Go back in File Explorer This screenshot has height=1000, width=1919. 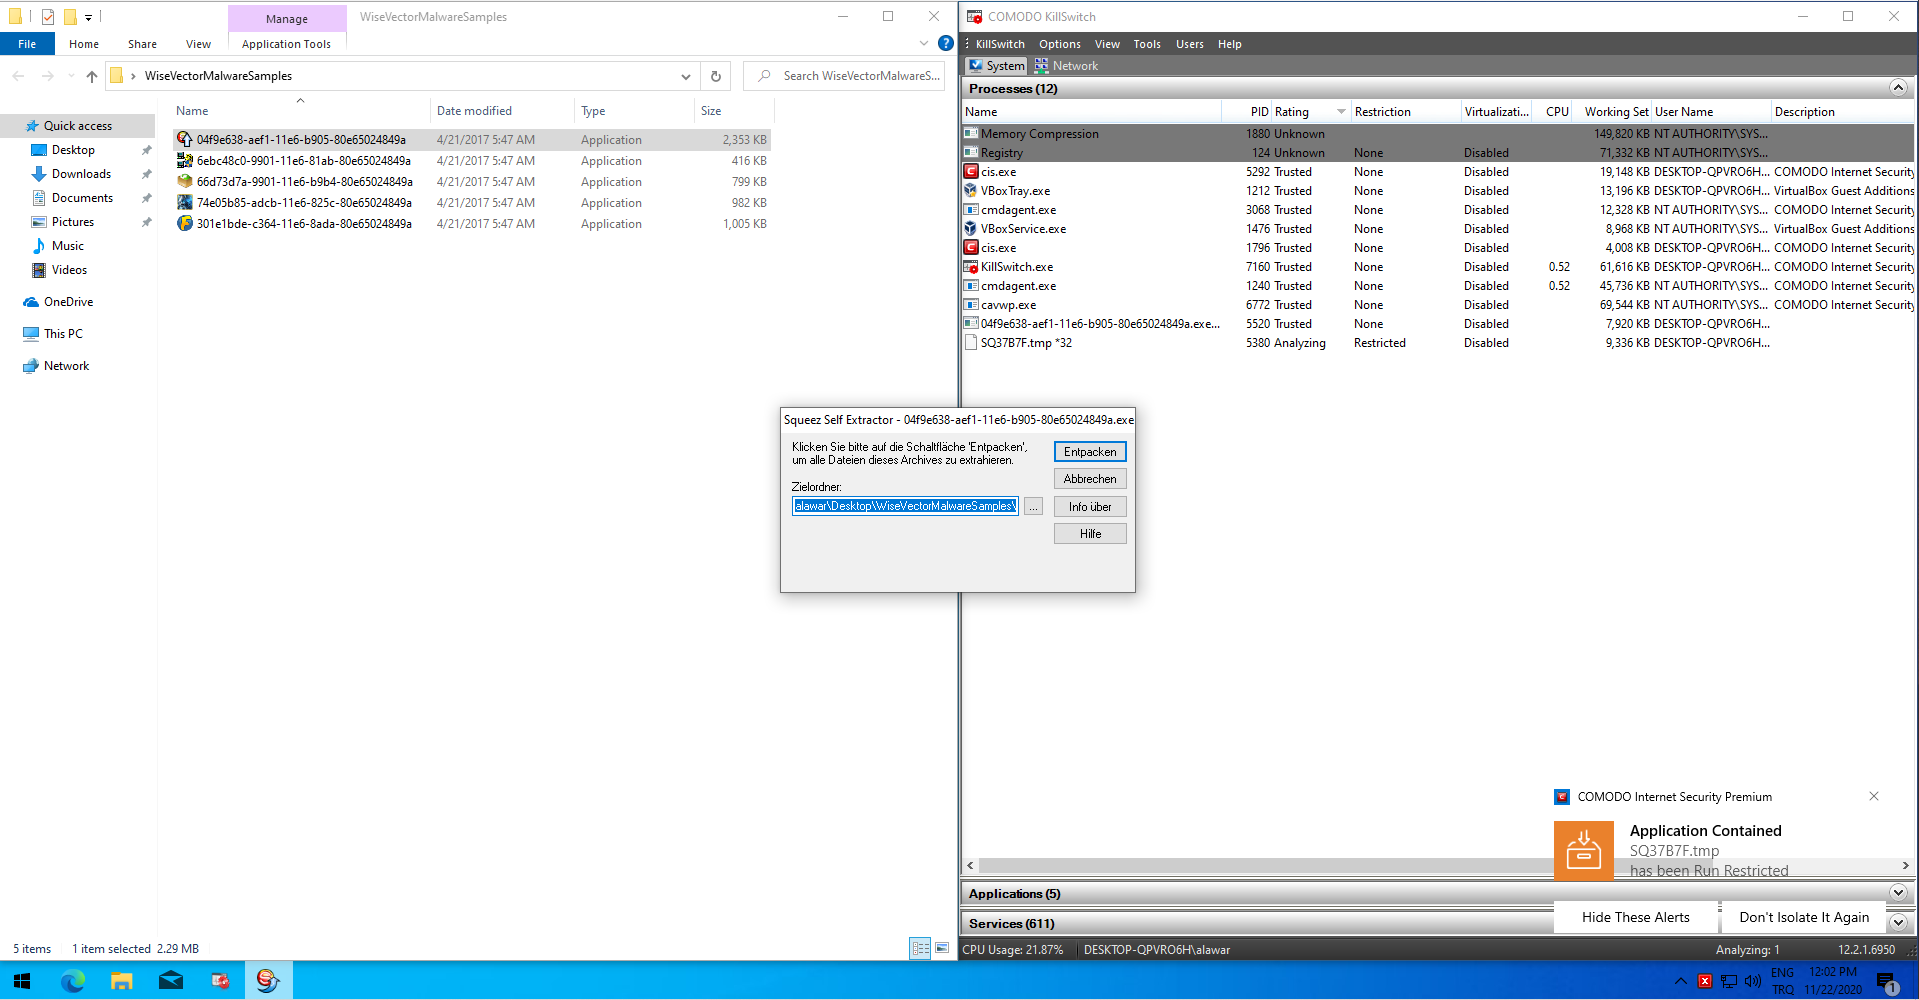[19, 76]
